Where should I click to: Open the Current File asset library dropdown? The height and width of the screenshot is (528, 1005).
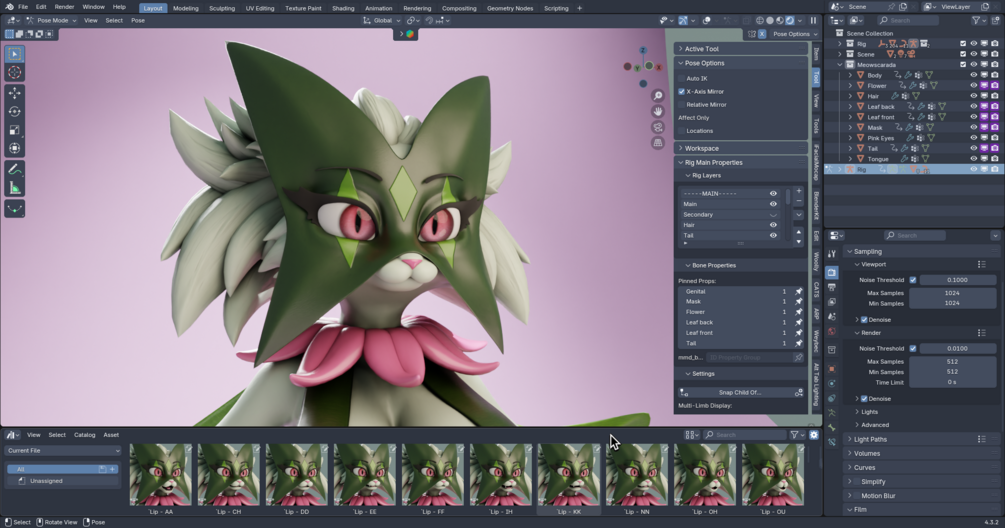(x=63, y=450)
